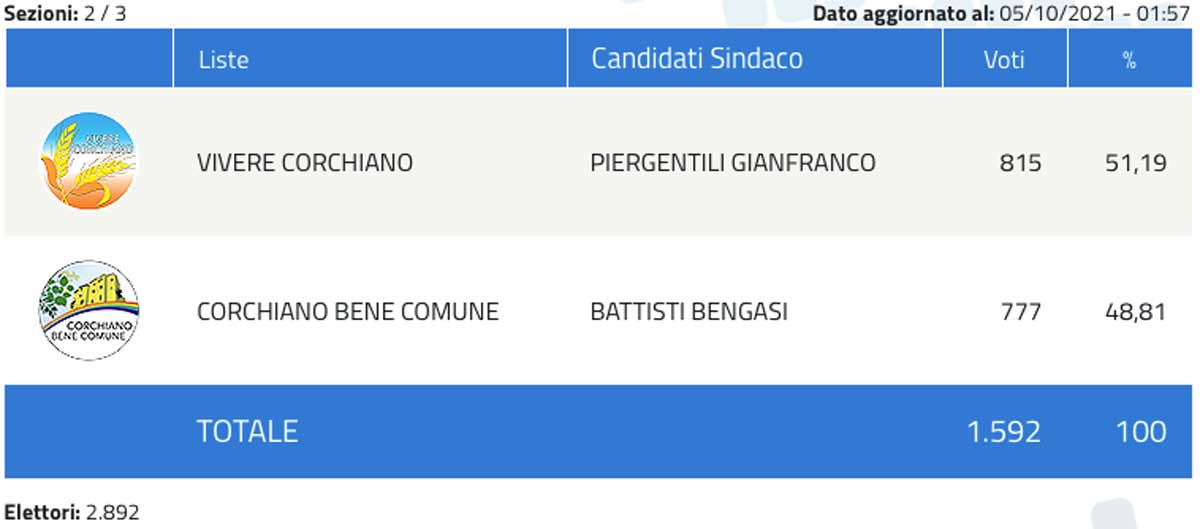Click the Vivere Corchiano wheat logo
The height and width of the screenshot is (529, 1200).
click(89, 162)
